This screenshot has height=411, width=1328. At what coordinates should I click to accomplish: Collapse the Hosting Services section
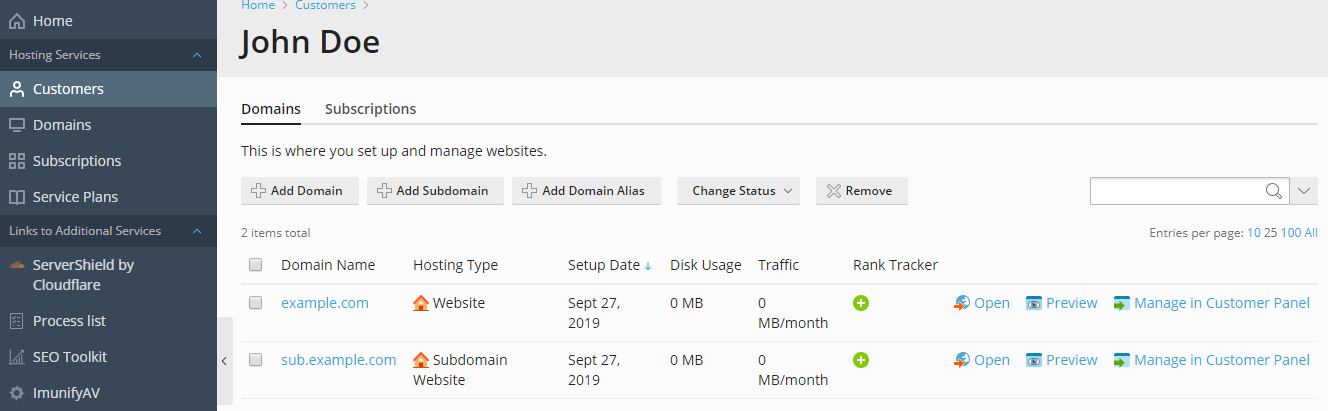click(x=197, y=55)
